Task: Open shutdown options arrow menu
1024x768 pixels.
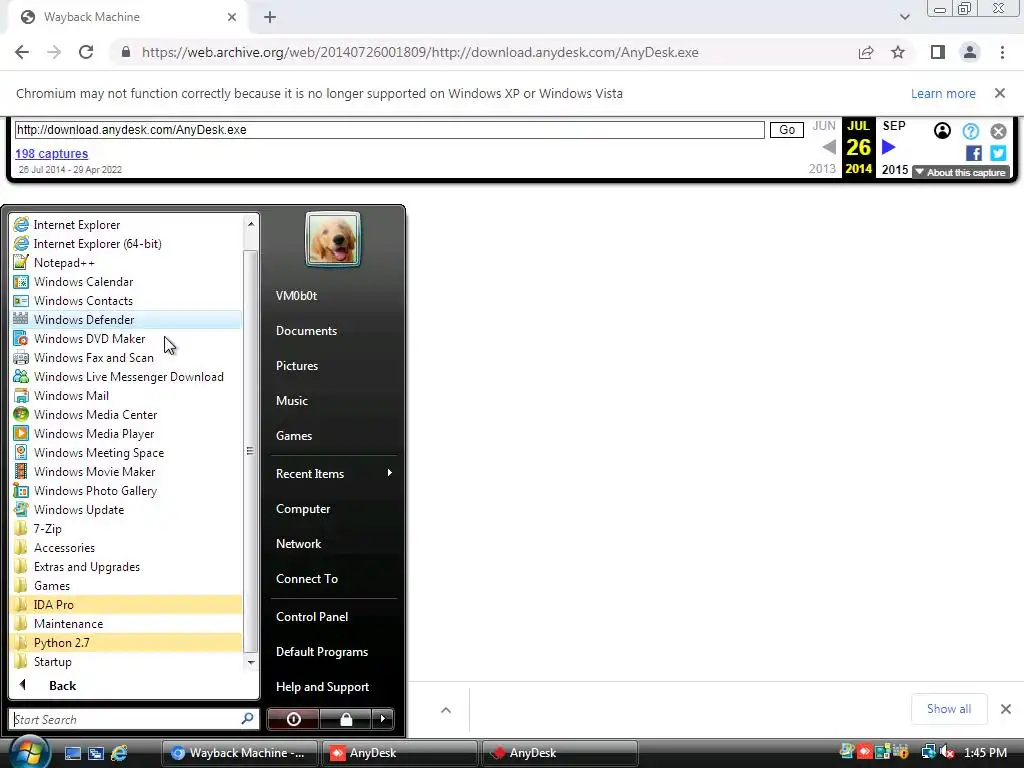Action: 383,719
